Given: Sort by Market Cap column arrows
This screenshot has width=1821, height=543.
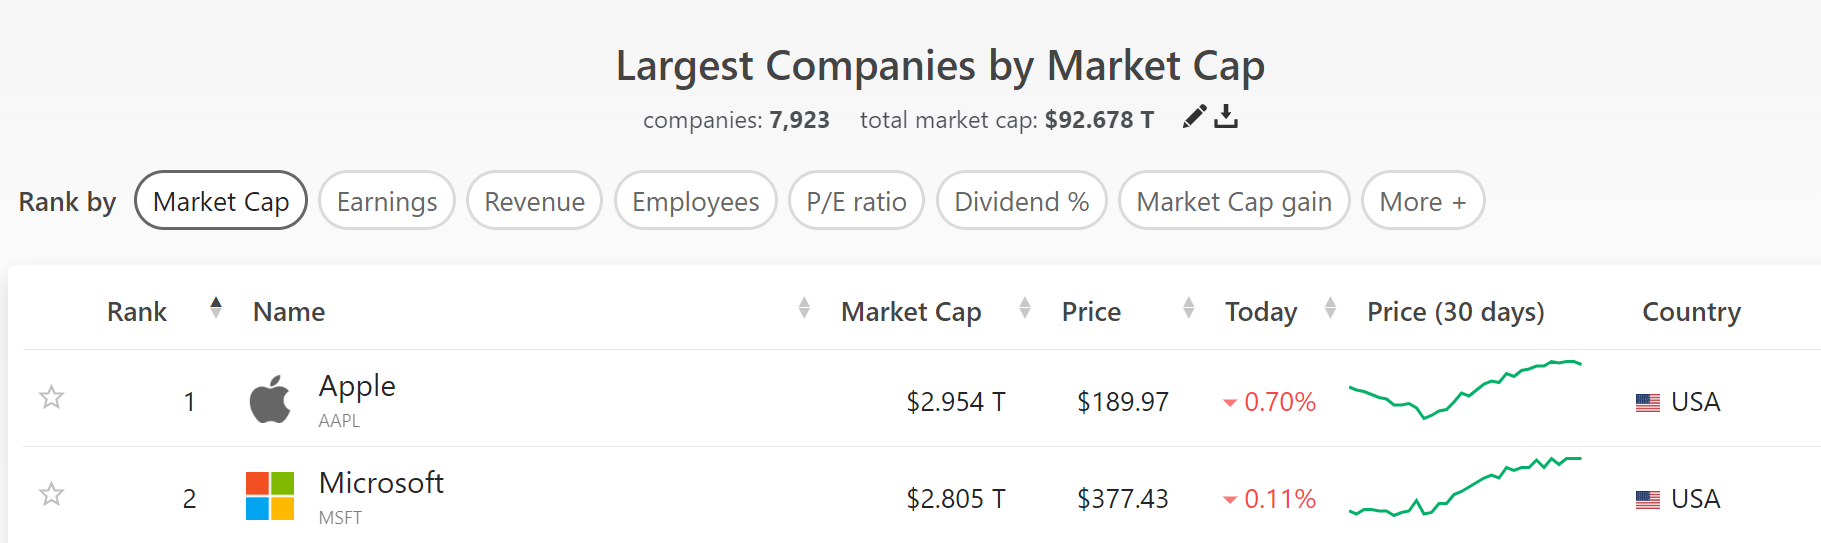Looking at the screenshot, I should pyautogui.click(x=1025, y=308).
